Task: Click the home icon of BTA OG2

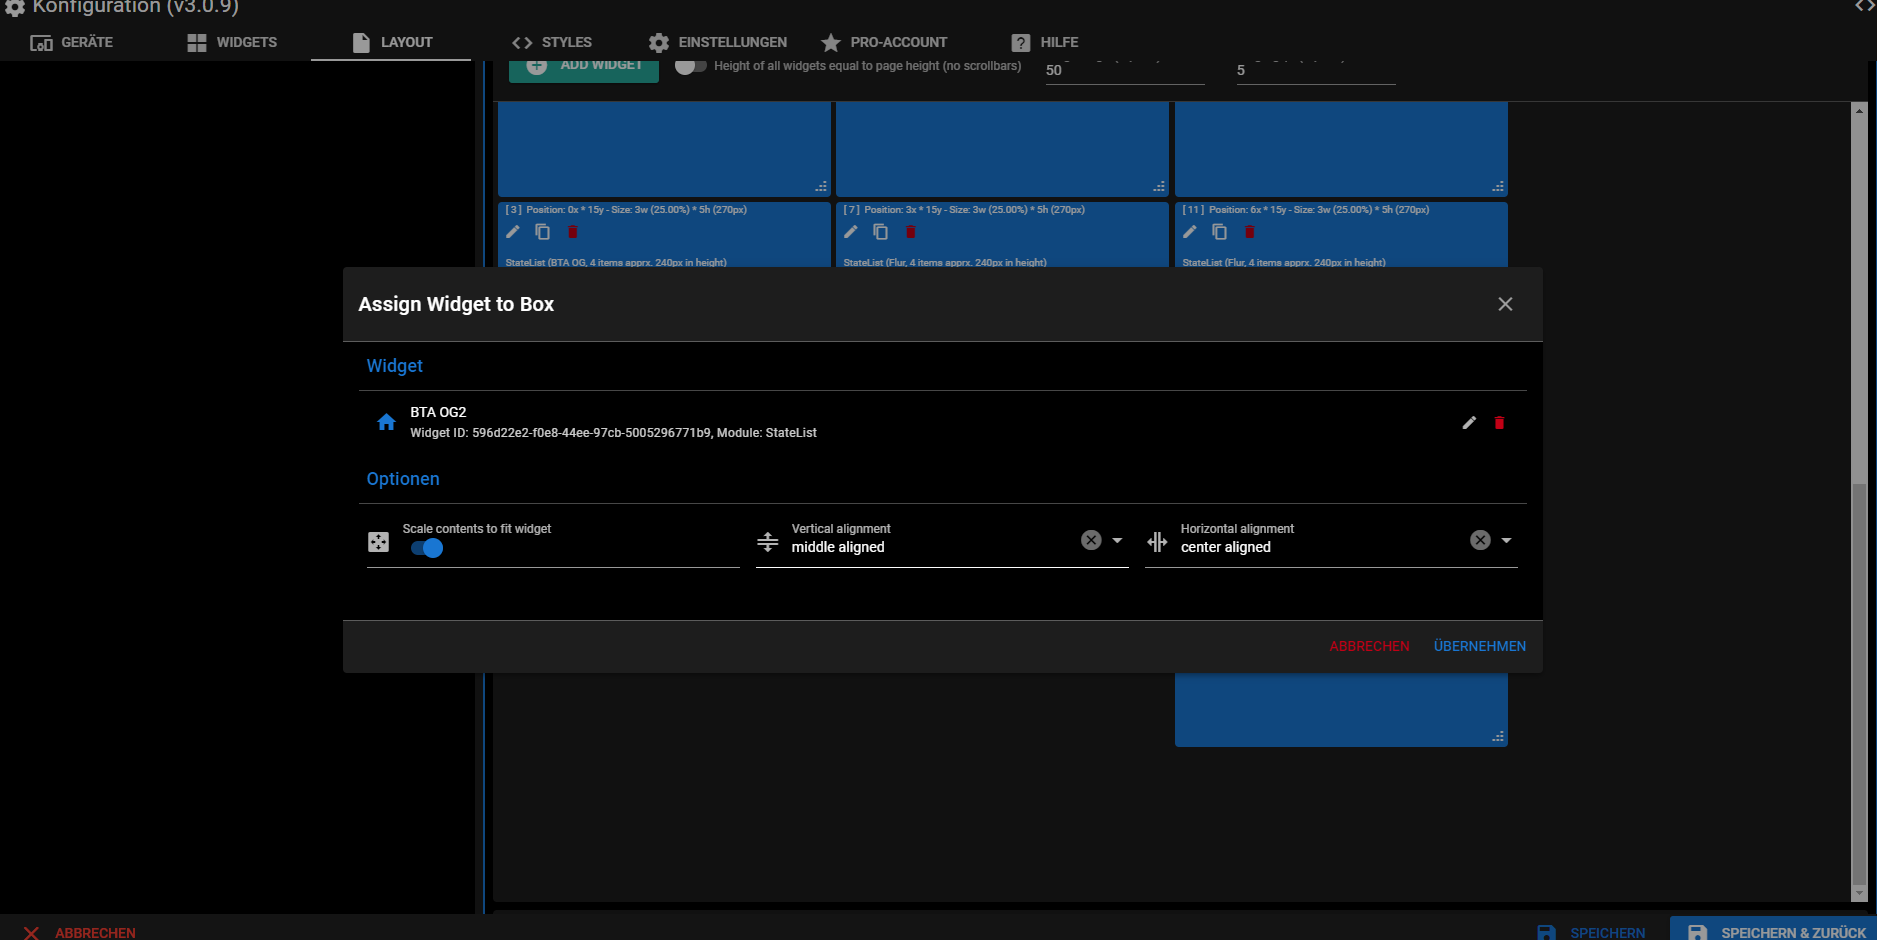Action: point(386,422)
